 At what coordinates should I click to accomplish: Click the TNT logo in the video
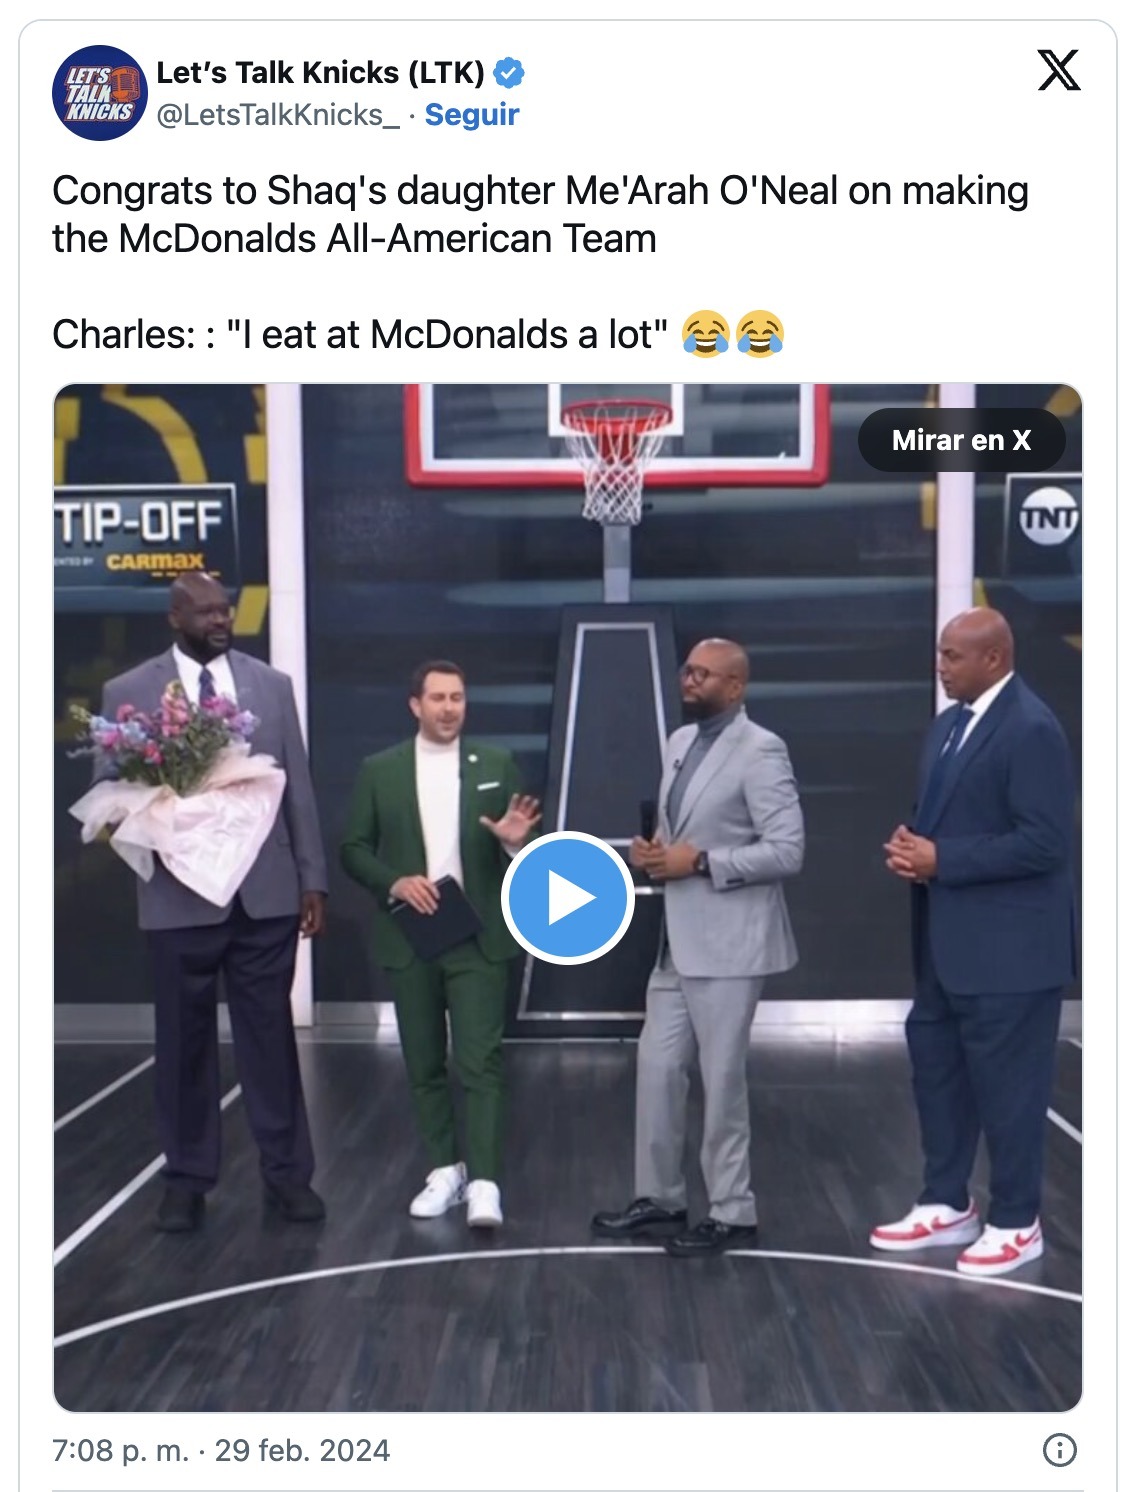(1048, 518)
